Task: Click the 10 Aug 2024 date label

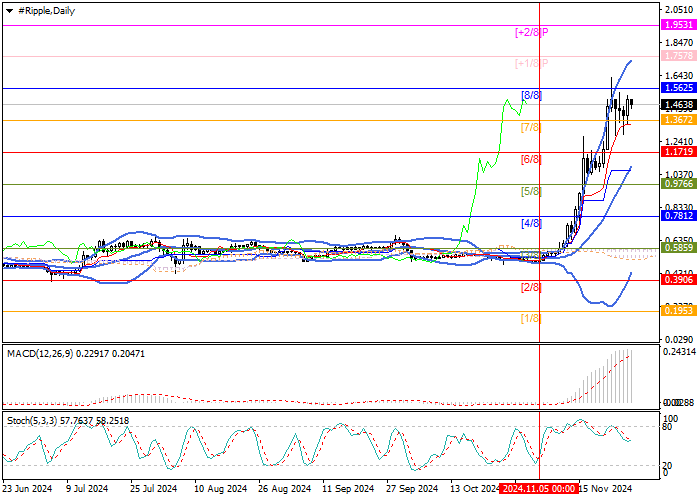Action: (x=221, y=489)
